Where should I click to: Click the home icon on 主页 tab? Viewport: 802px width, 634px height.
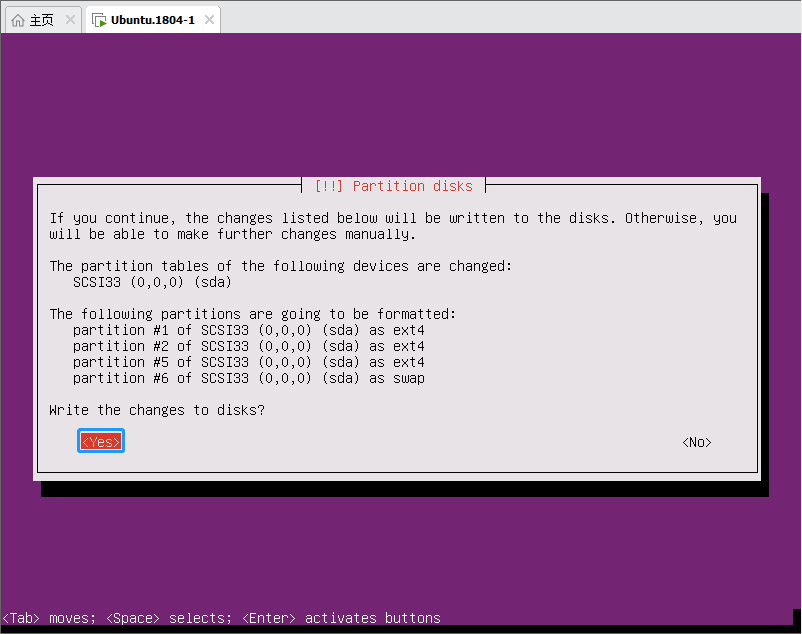[18, 20]
